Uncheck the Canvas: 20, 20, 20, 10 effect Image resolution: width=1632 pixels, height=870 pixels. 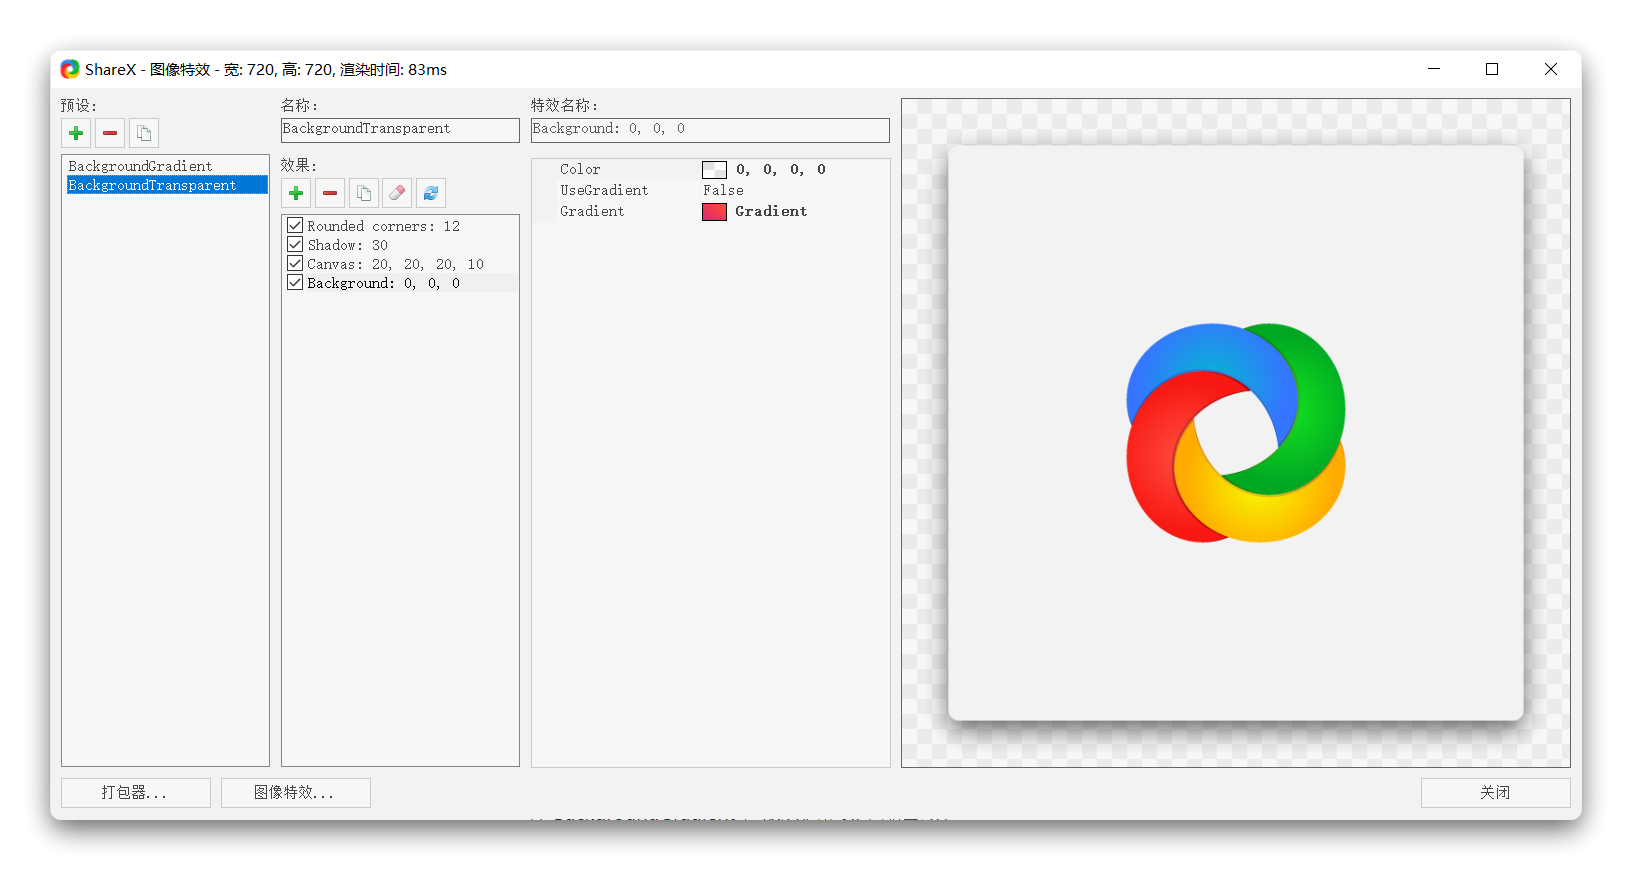click(x=295, y=264)
